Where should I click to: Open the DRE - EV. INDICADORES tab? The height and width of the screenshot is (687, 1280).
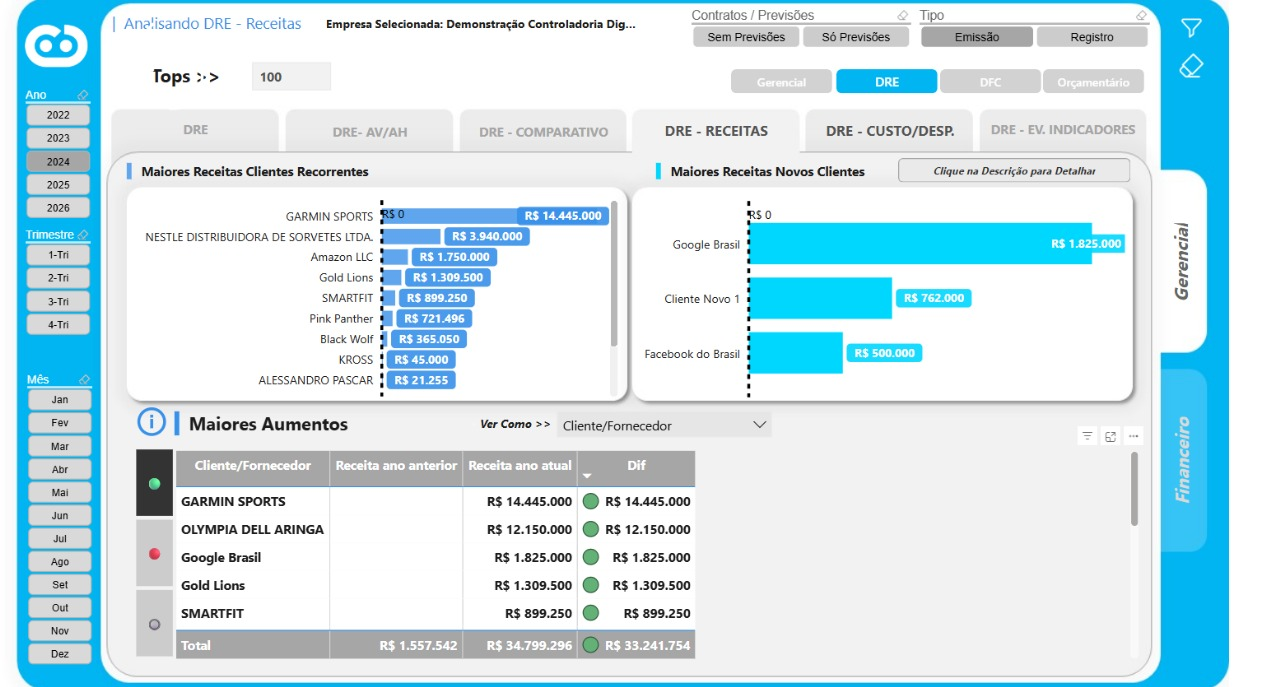(x=1062, y=130)
